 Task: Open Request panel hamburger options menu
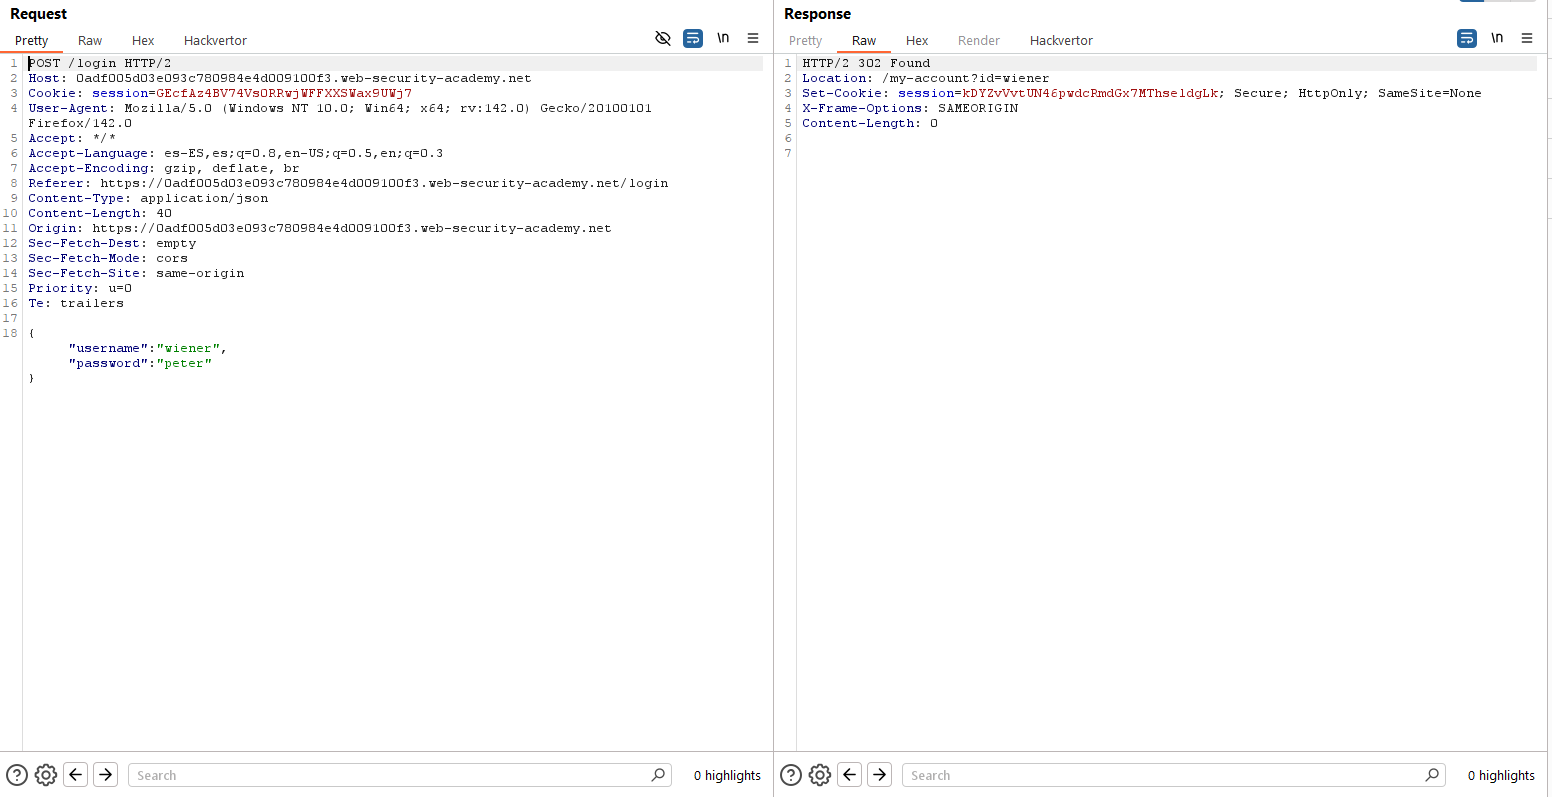click(753, 38)
